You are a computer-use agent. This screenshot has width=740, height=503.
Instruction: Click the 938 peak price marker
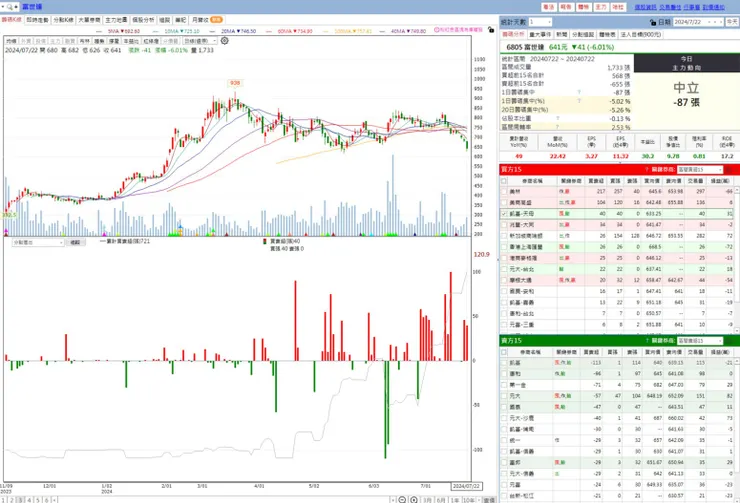point(235,83)
